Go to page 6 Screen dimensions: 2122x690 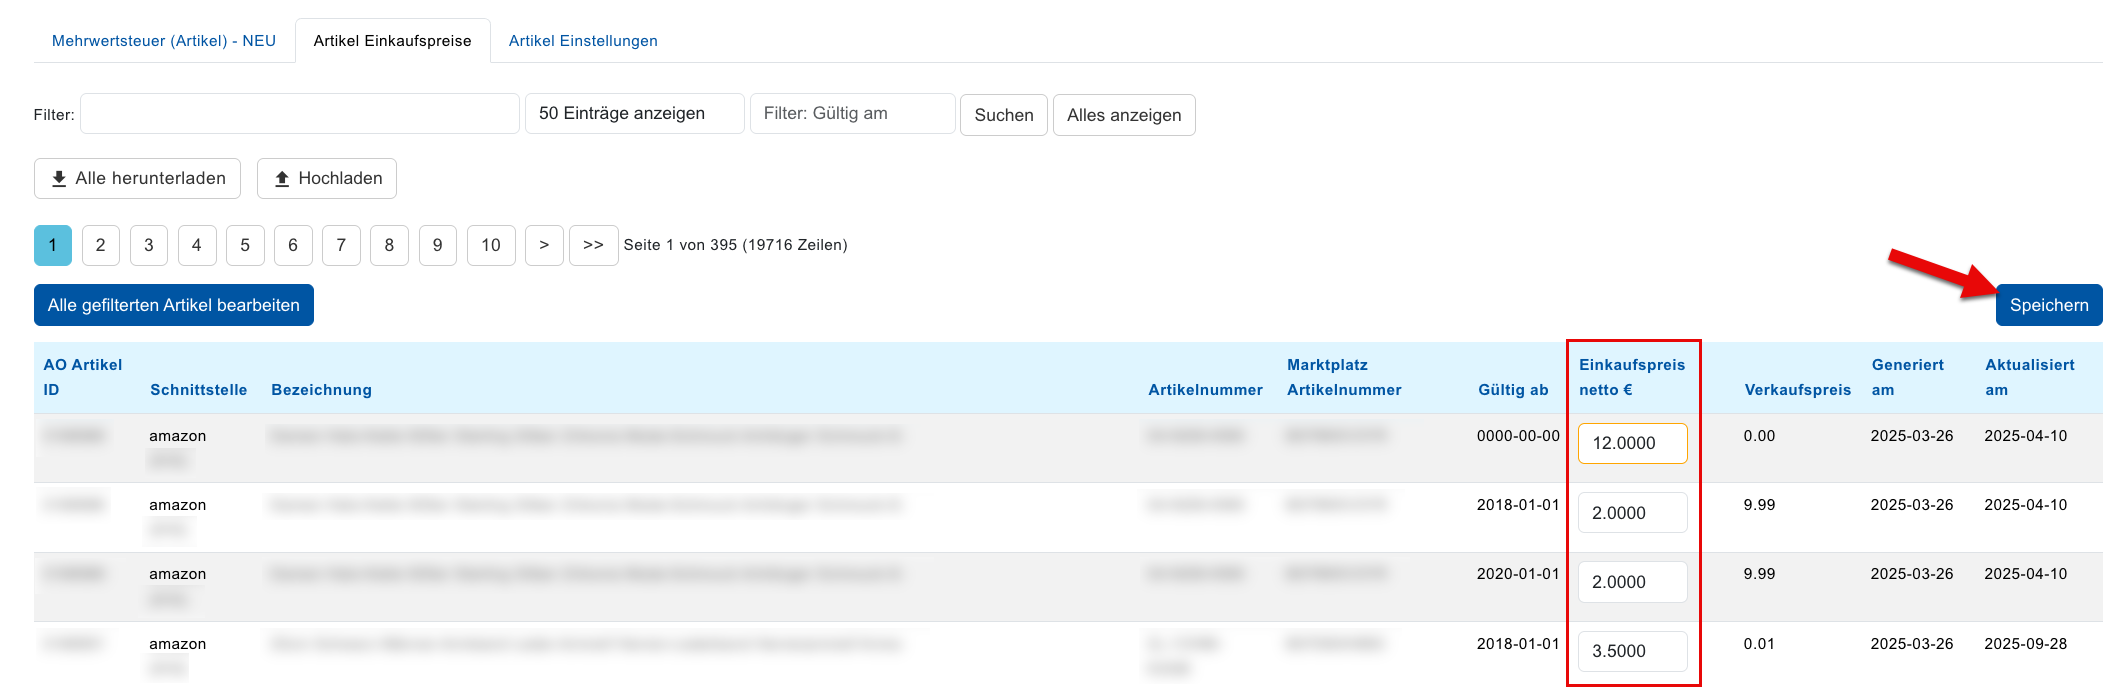pos(293,245)
